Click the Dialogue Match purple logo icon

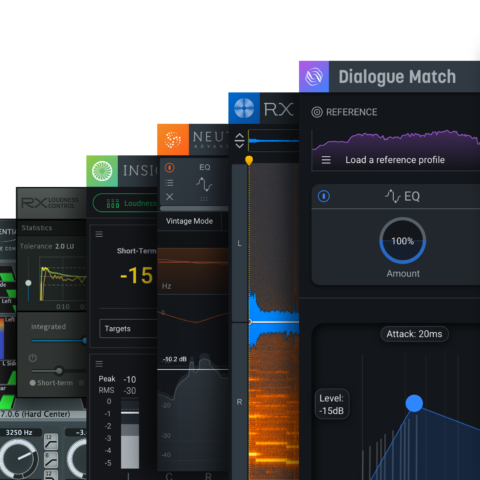pos(314,77)
